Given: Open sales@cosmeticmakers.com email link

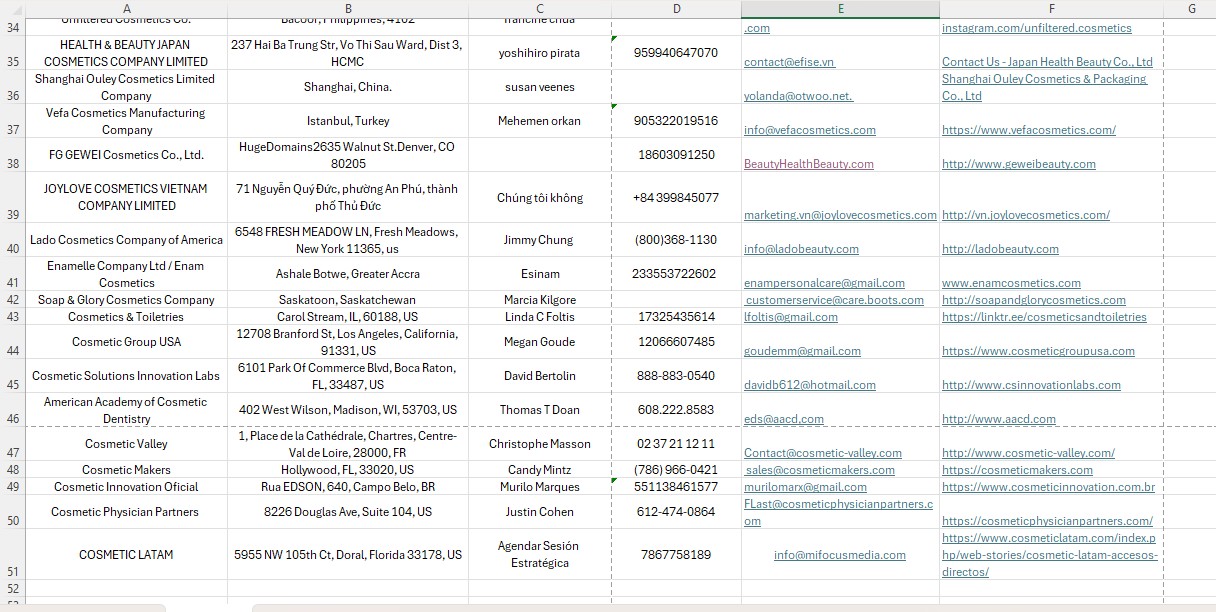Looking at the screenshot, I should pyautogui.click(x=820, y=470).
